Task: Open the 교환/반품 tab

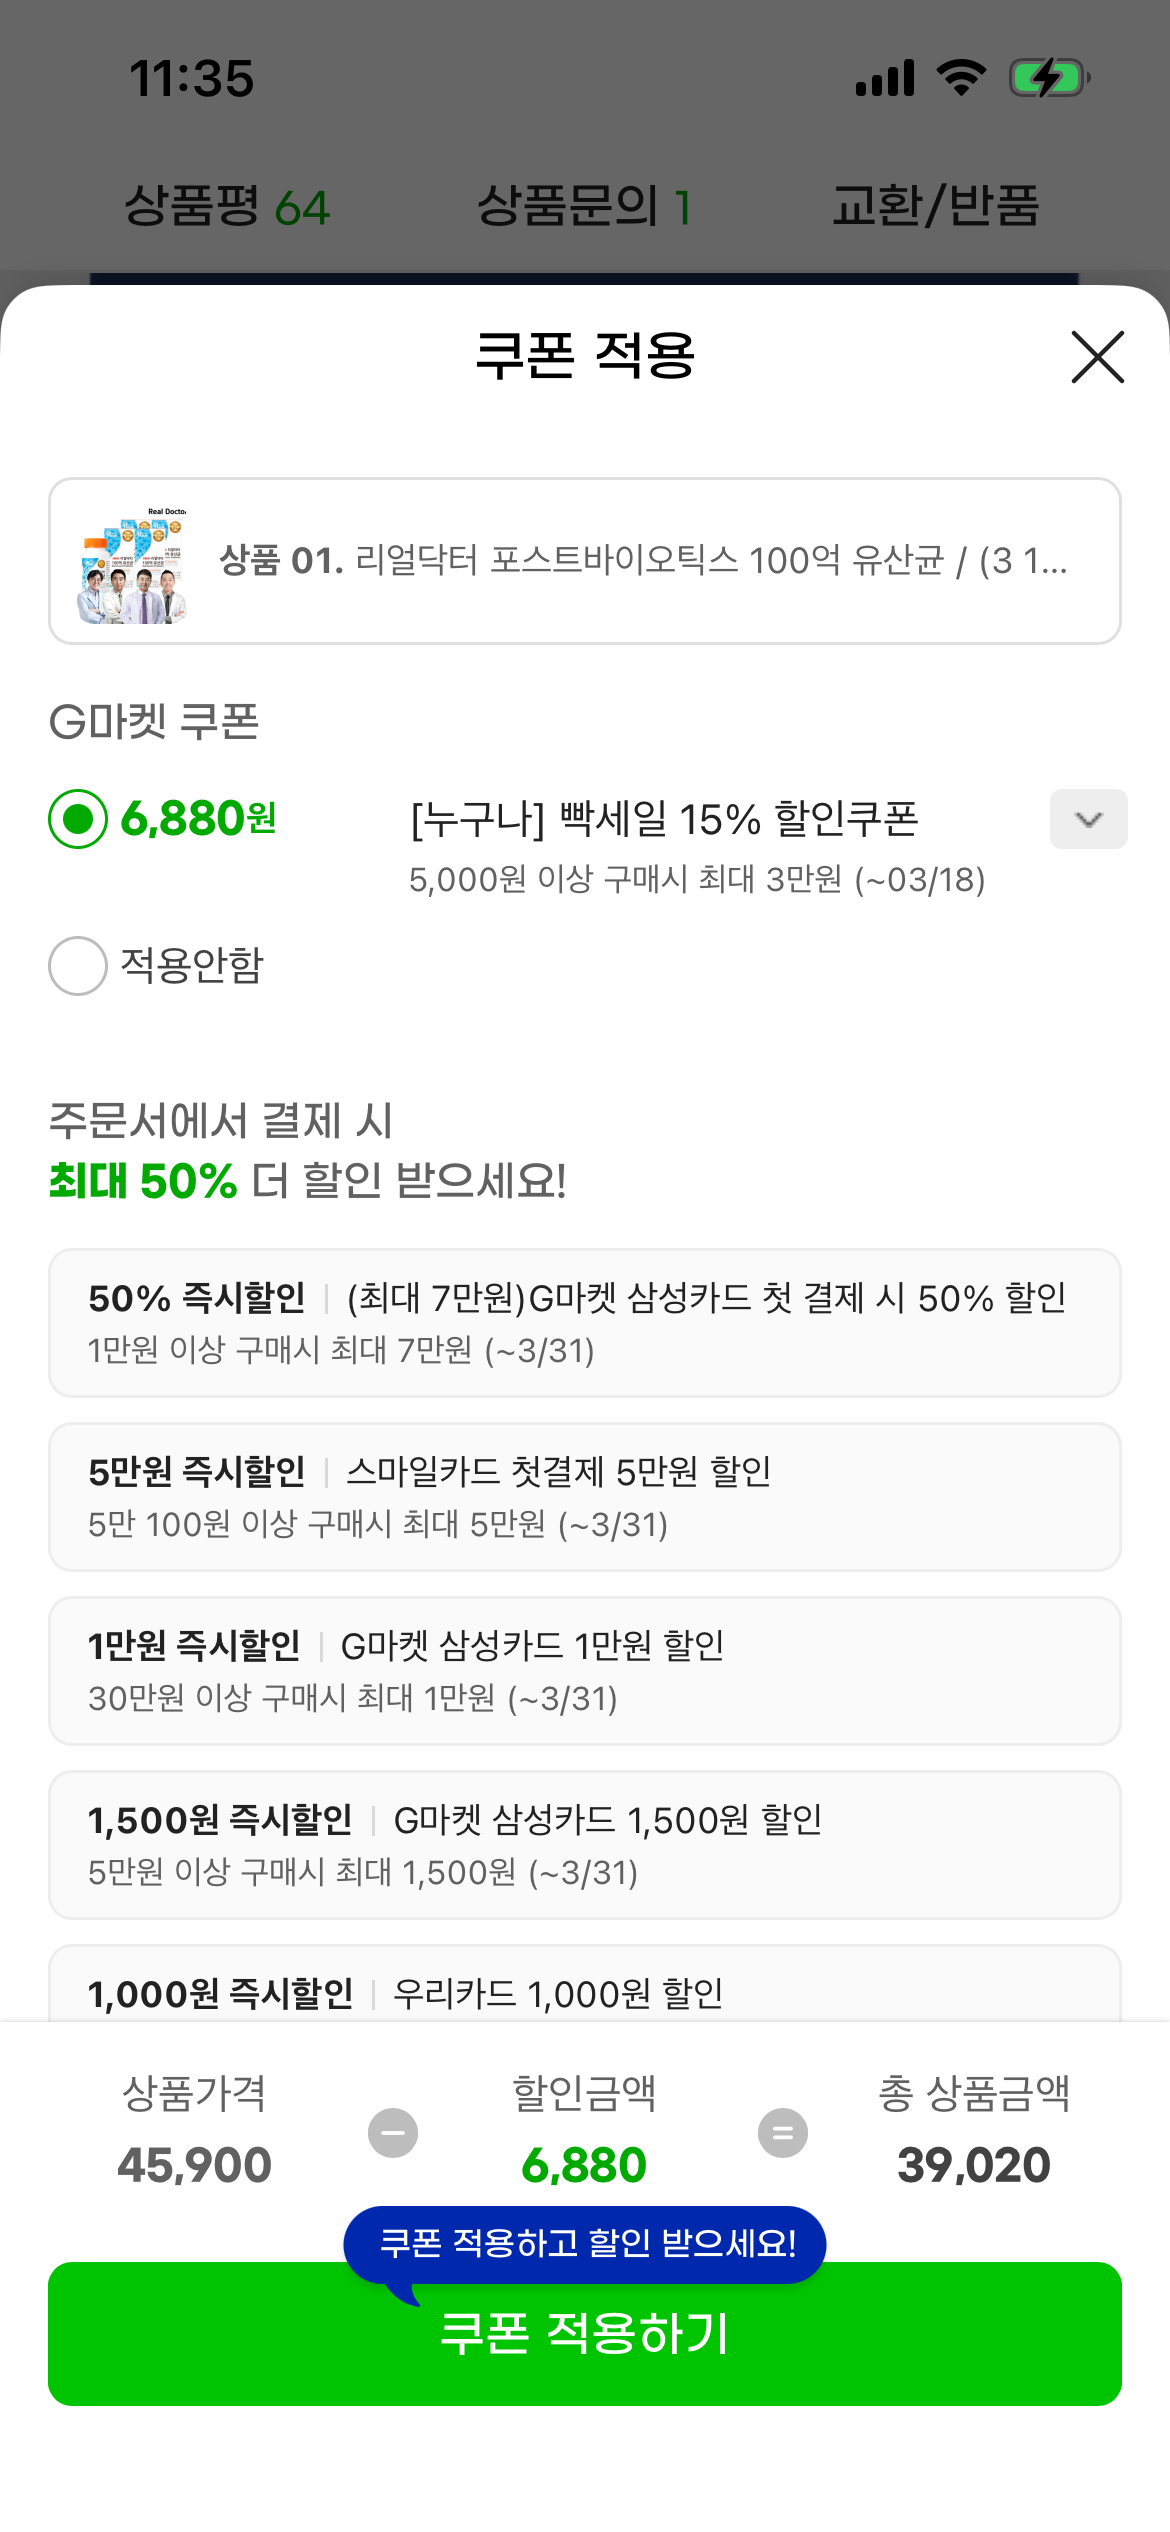Action: (936, 206)
